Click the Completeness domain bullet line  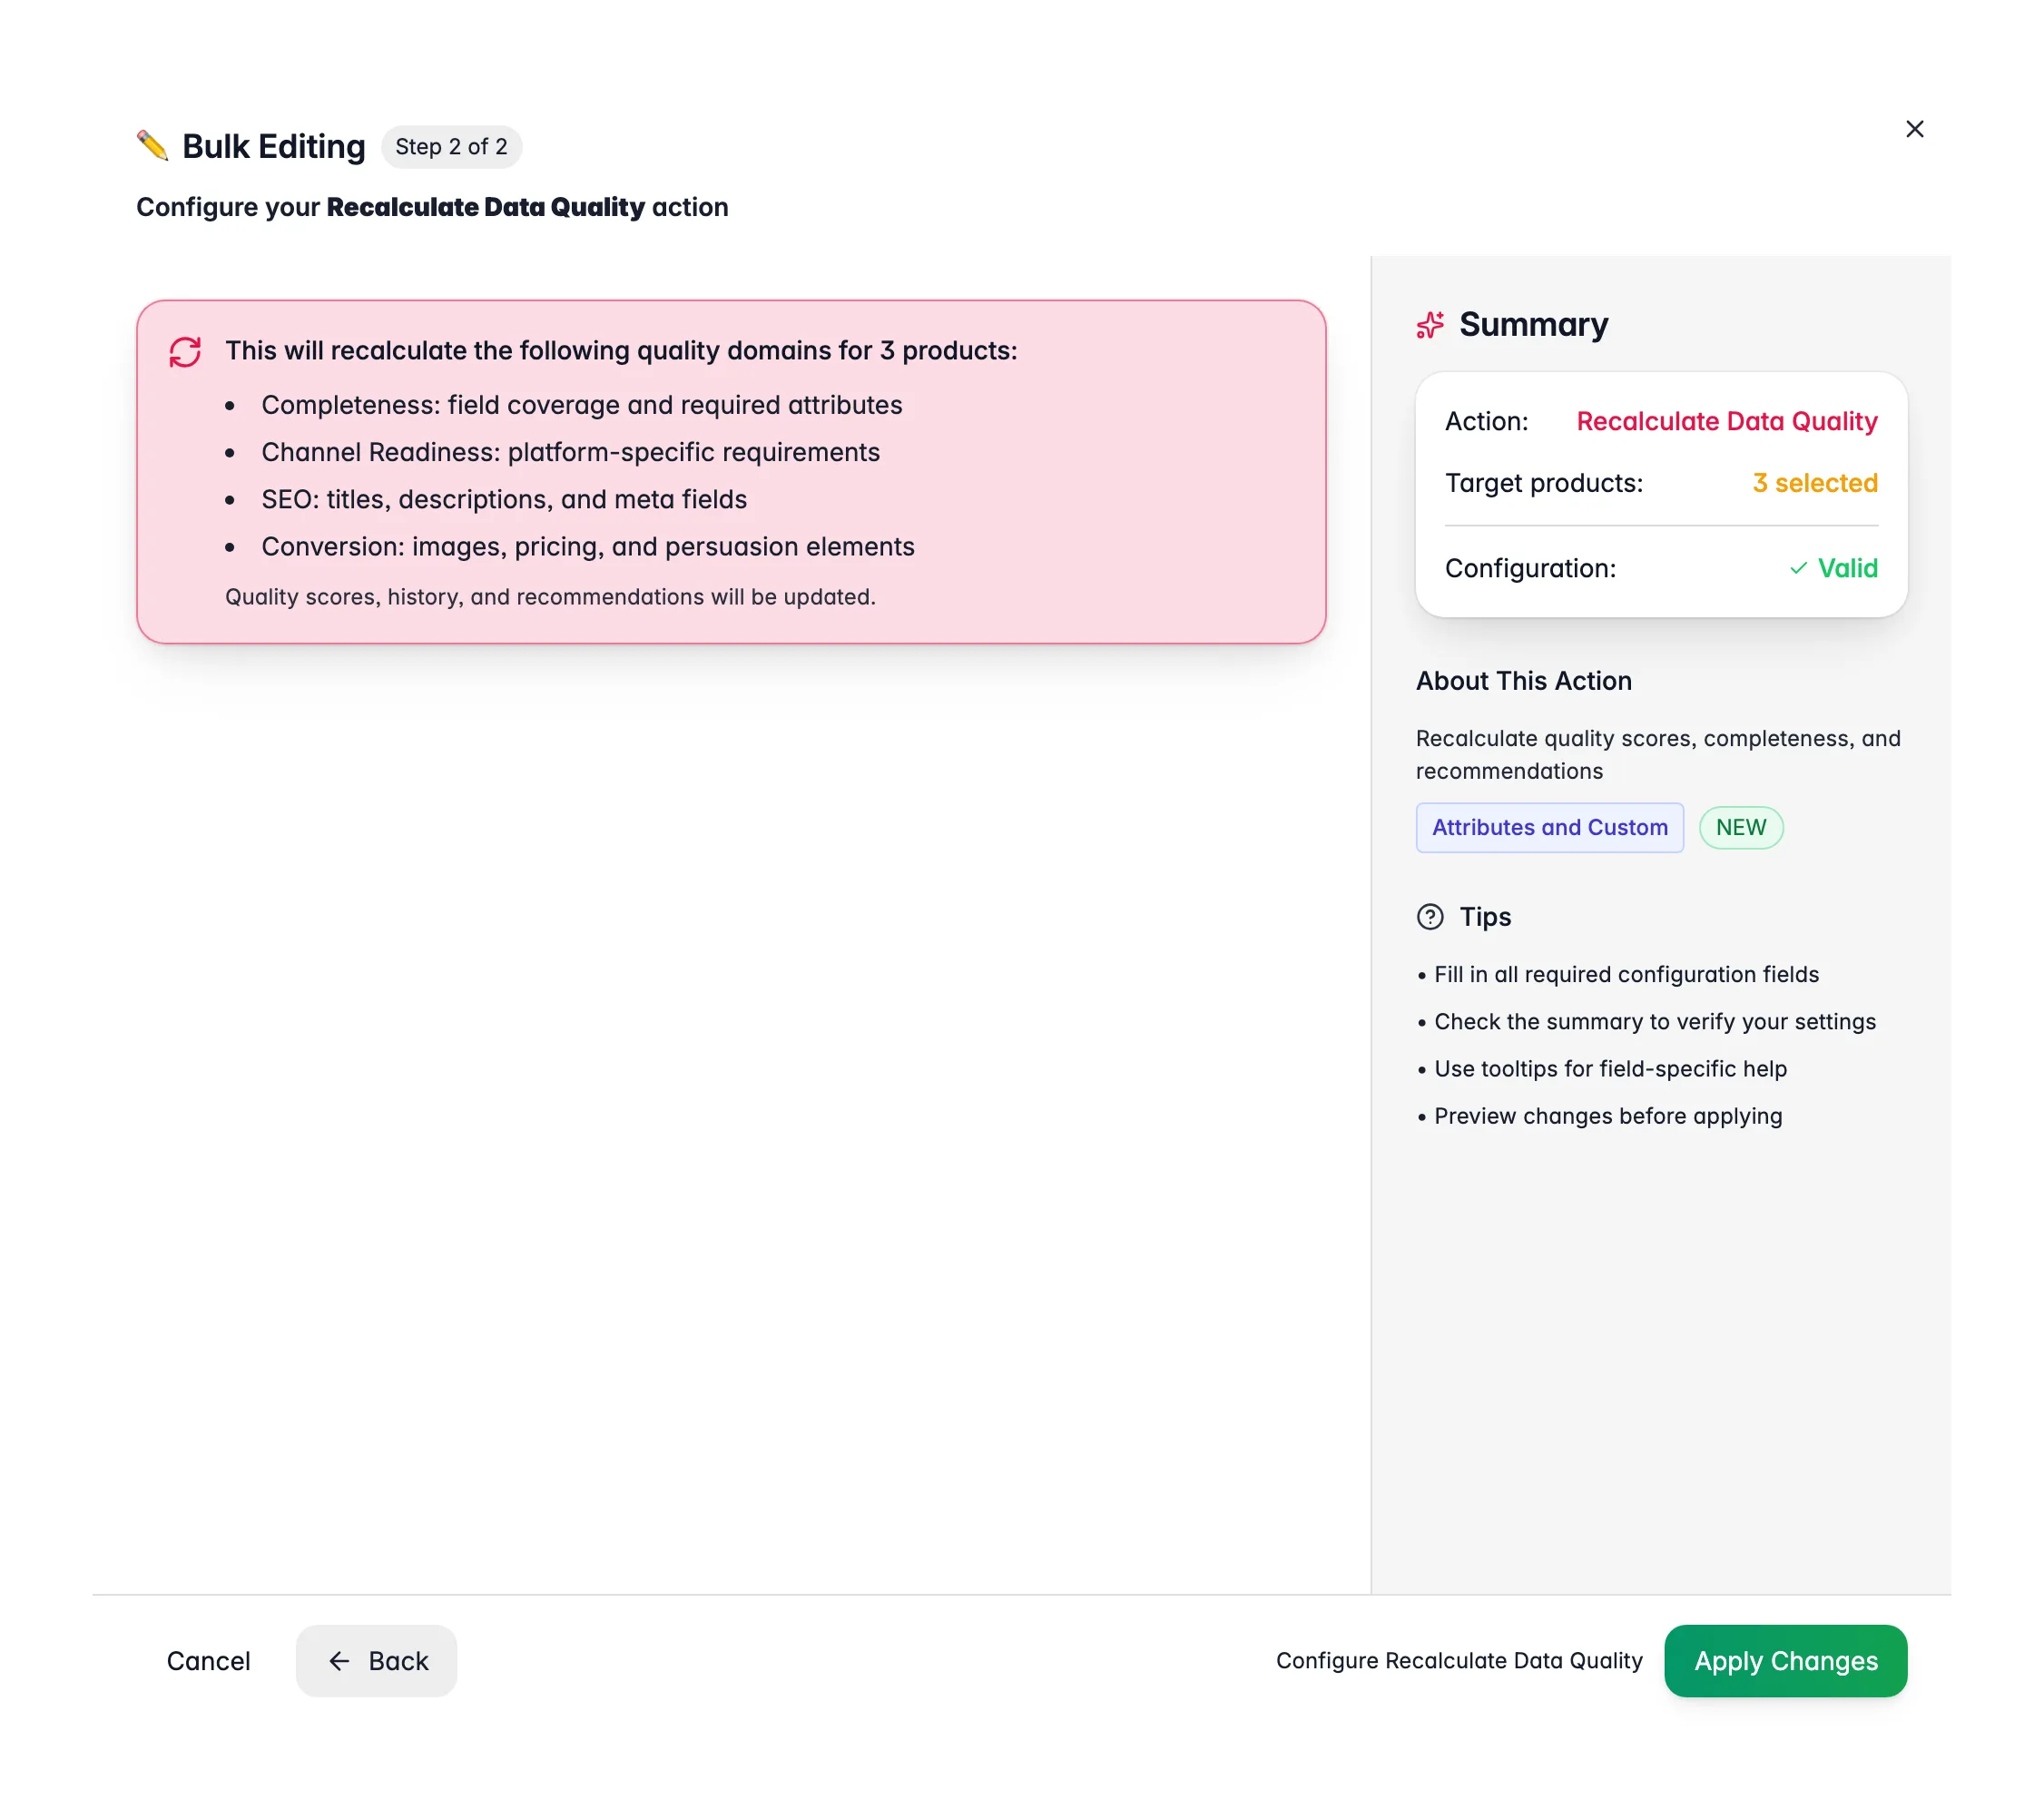coord(581,405)
